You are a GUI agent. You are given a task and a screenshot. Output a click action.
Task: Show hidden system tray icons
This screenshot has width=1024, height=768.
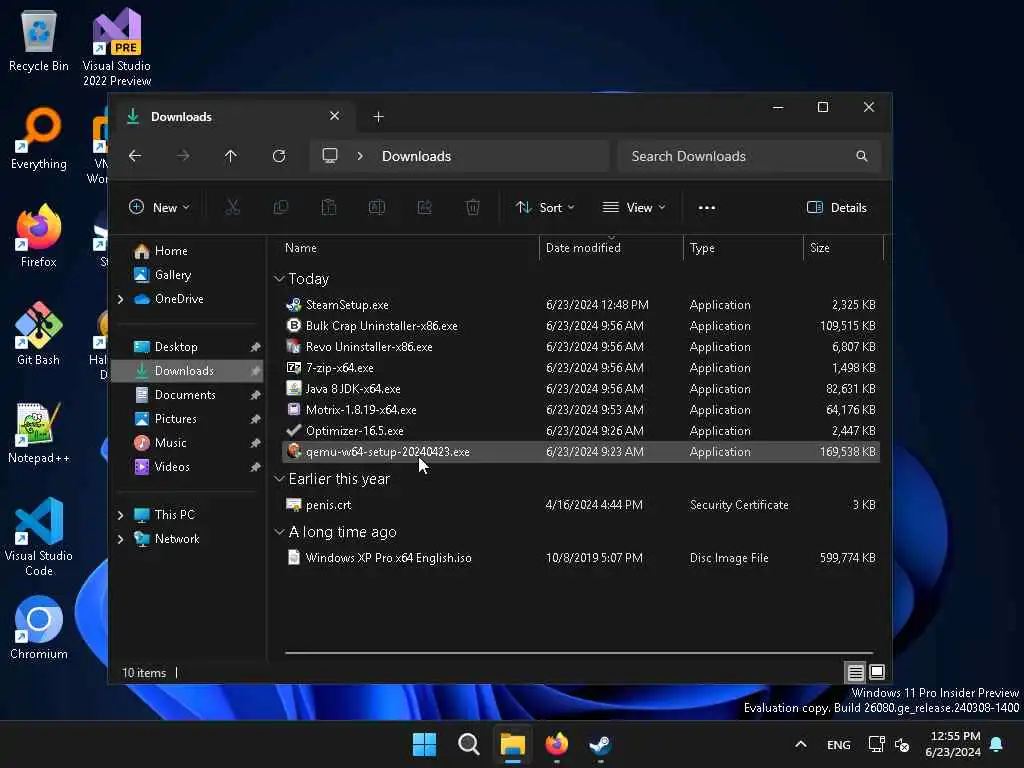tap(801, 744)
